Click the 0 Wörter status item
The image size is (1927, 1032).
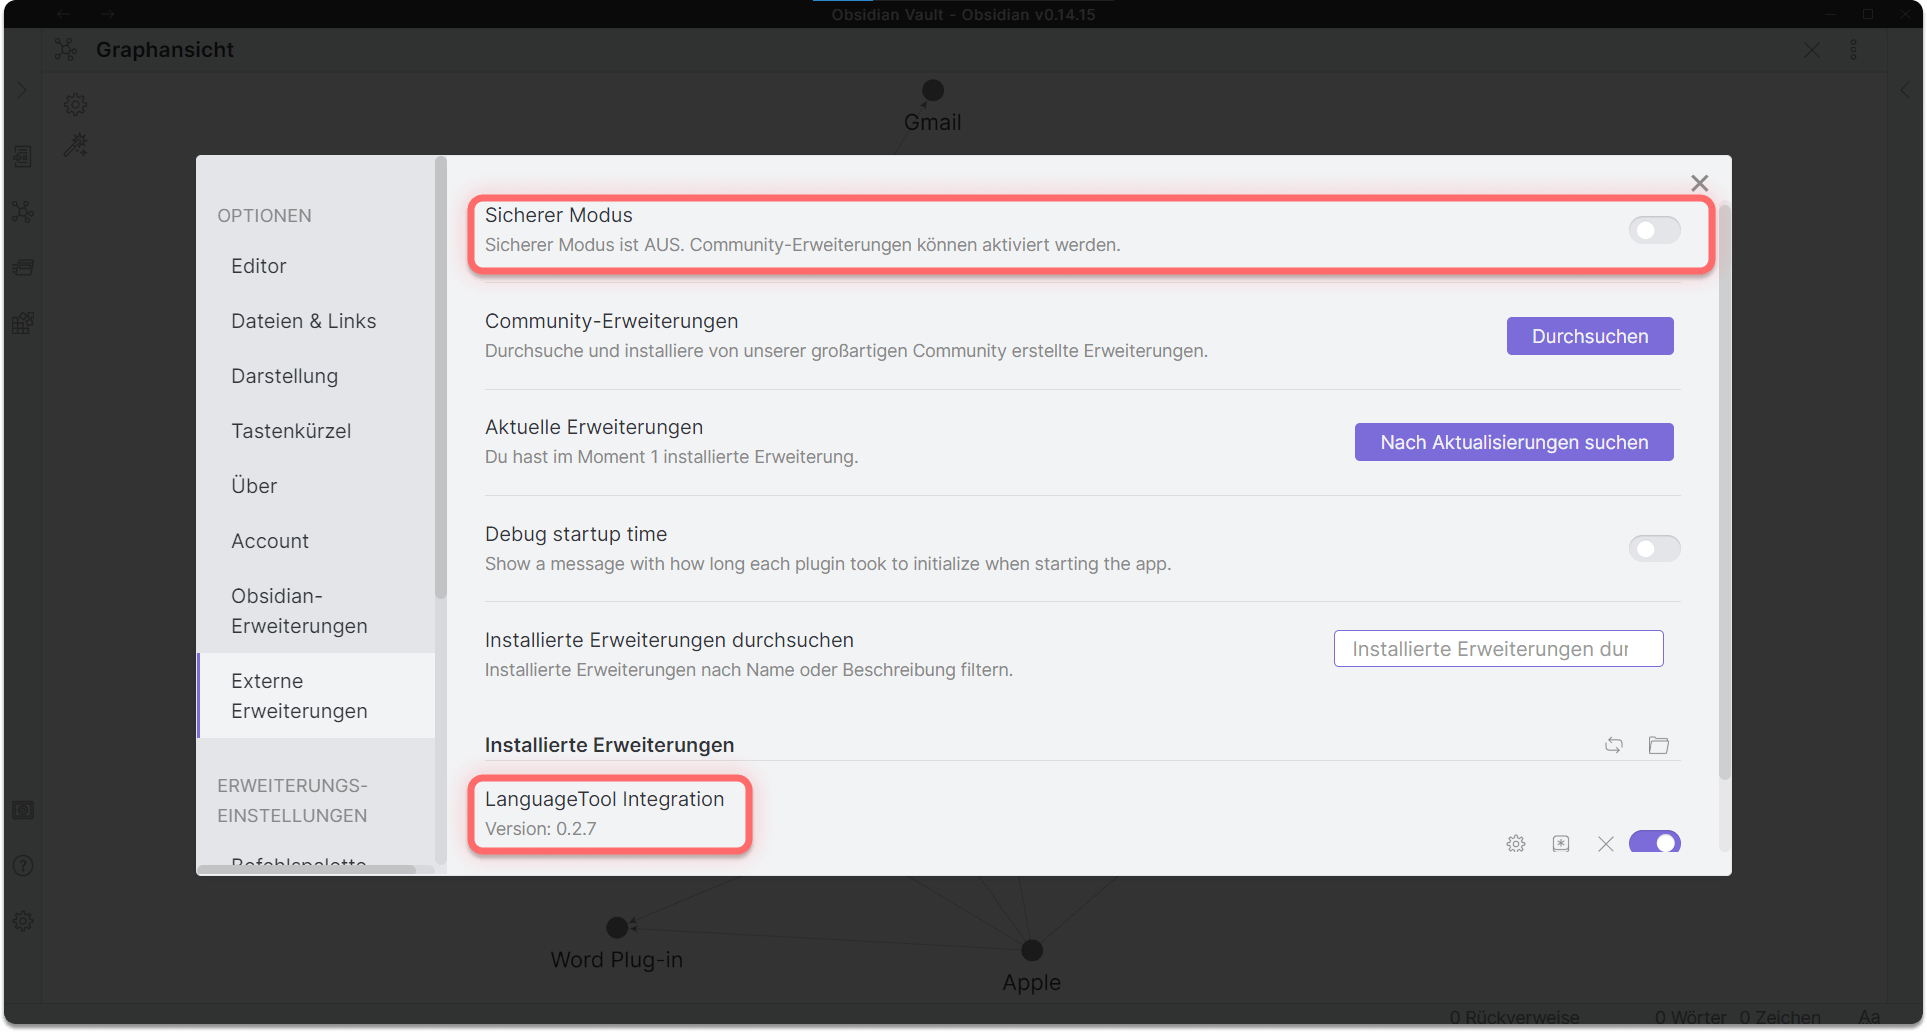[x=1690, y=1017]
